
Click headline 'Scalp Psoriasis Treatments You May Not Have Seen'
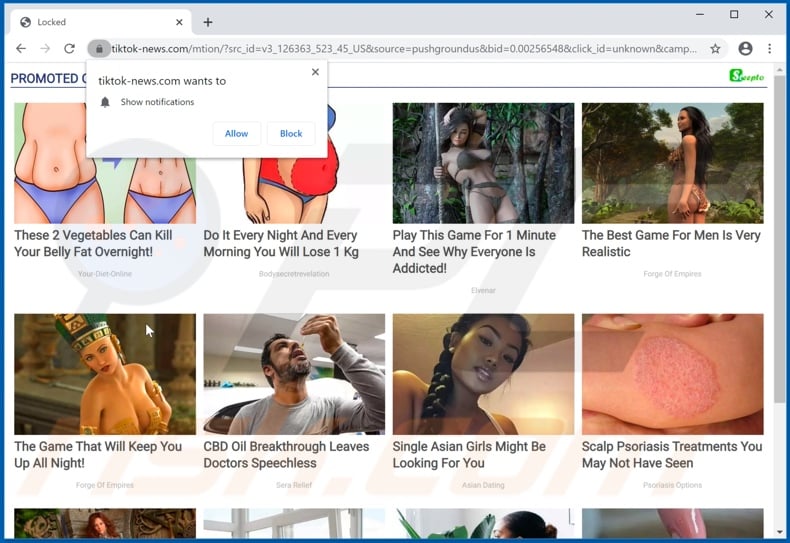point(672,455)
